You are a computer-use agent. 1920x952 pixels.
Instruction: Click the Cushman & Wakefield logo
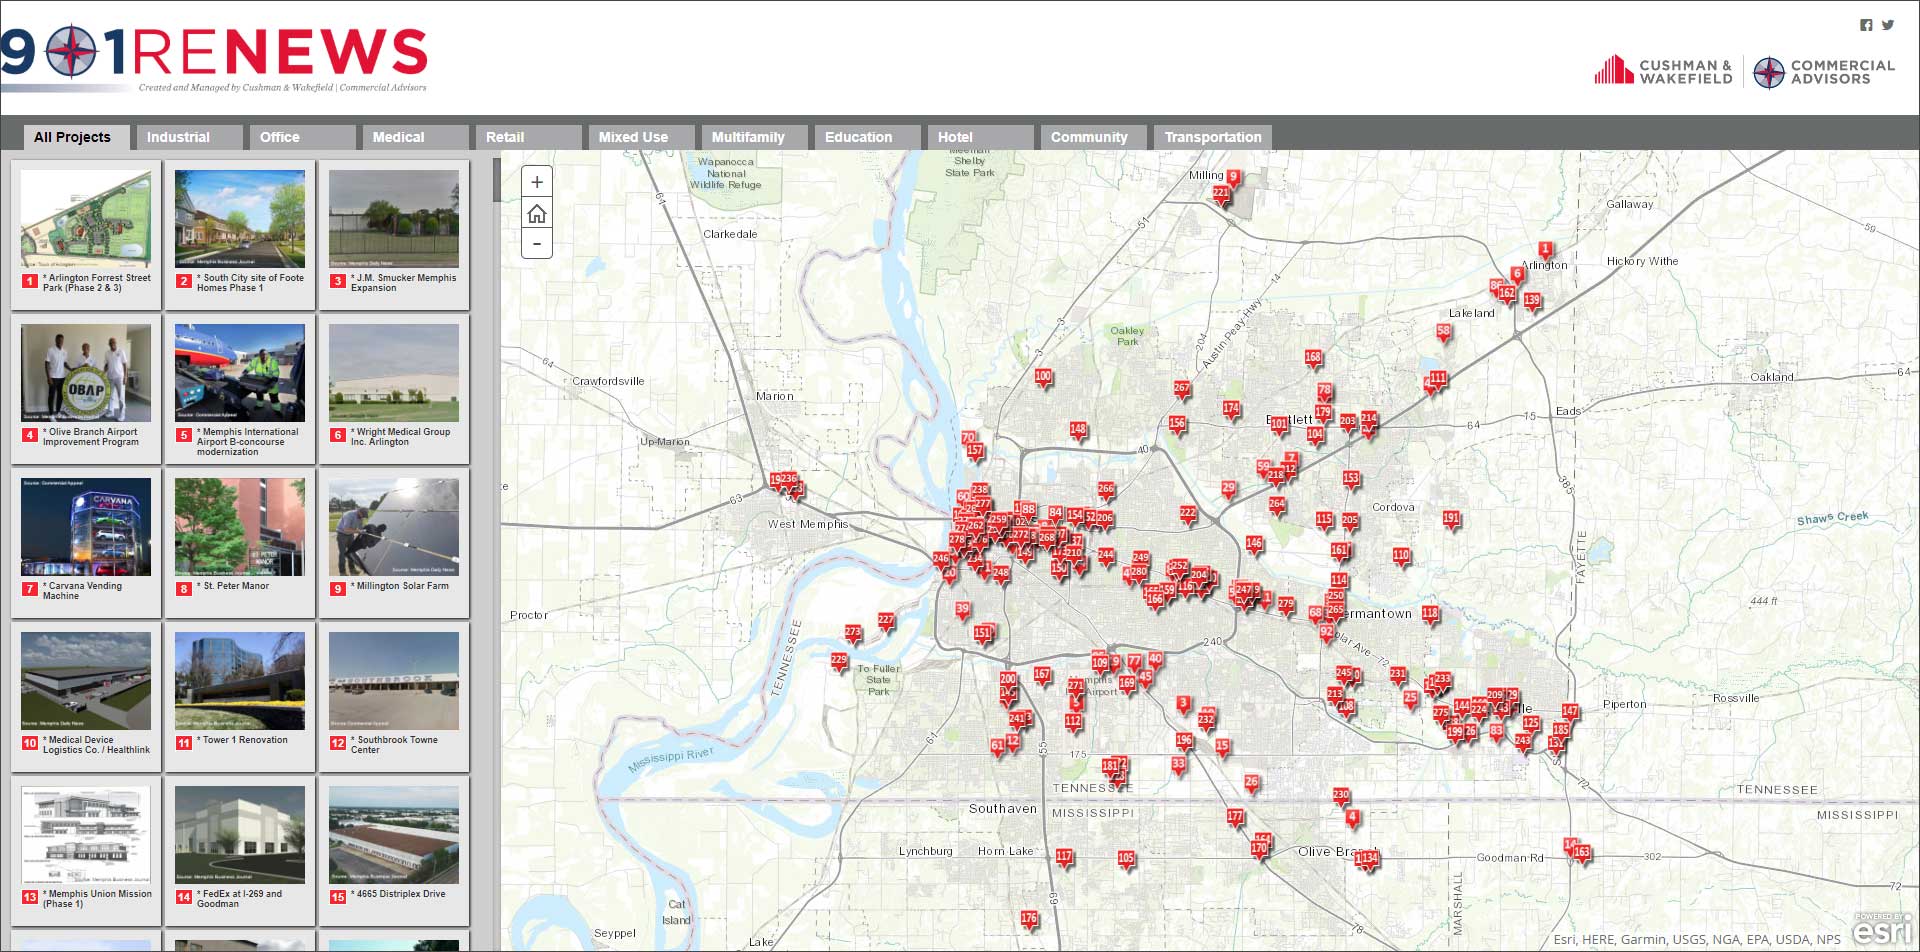1663,71
